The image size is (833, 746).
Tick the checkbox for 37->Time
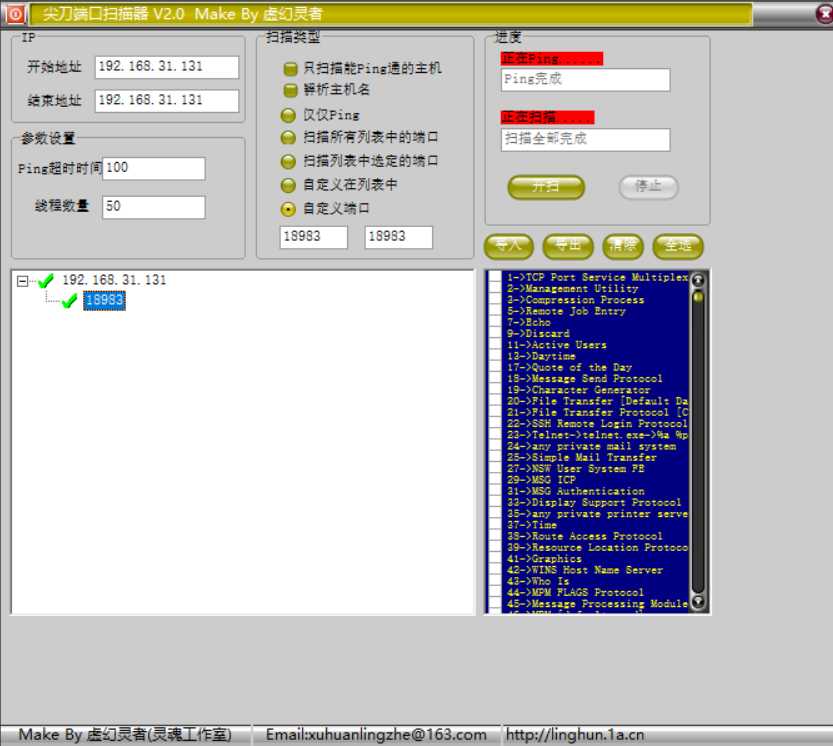495,524
